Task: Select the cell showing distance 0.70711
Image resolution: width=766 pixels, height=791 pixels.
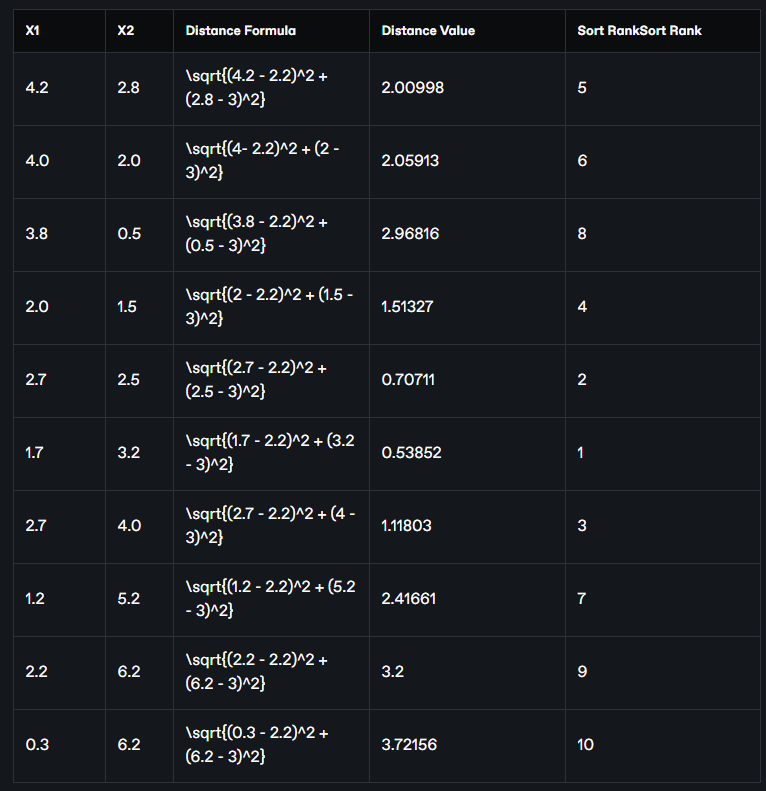Action: click(x=408, y=380)
